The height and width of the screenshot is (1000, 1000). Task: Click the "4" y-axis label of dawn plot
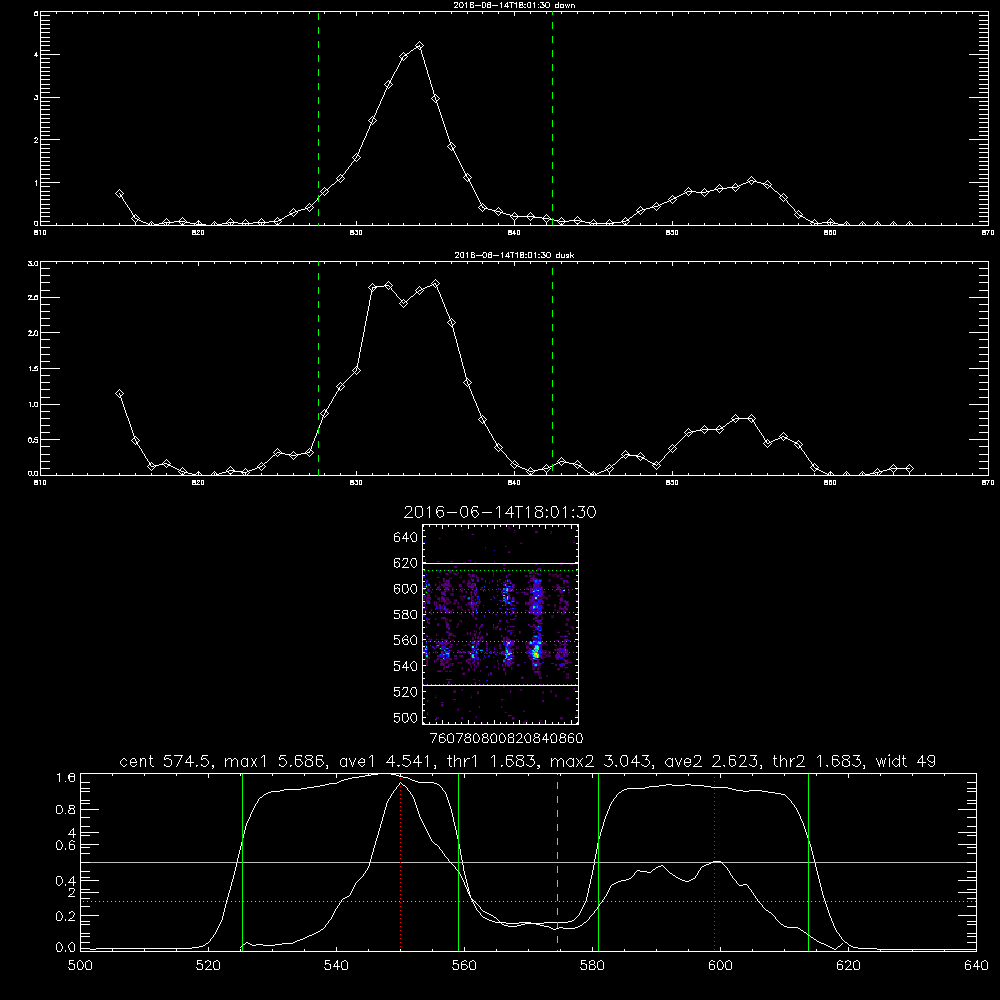click(36, 55)
